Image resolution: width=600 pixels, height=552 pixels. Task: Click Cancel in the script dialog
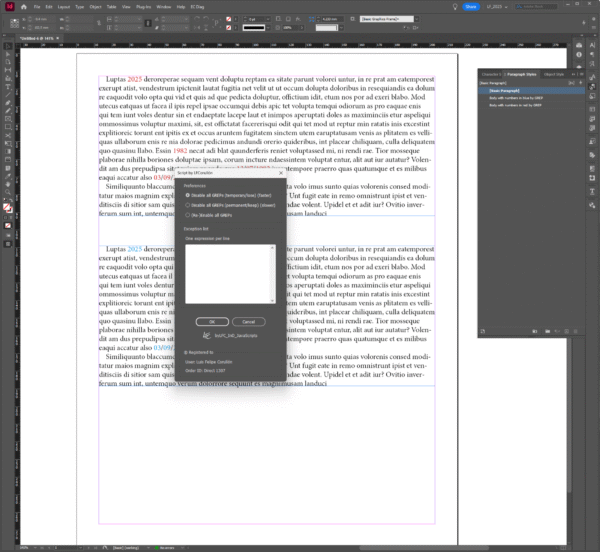pyautogui.click(x=248, y=322)
